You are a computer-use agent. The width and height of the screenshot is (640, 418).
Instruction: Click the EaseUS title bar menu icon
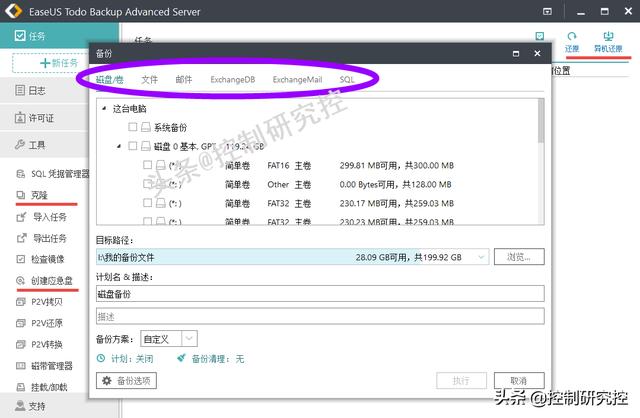pyautogui.click(x=547, y=11)
